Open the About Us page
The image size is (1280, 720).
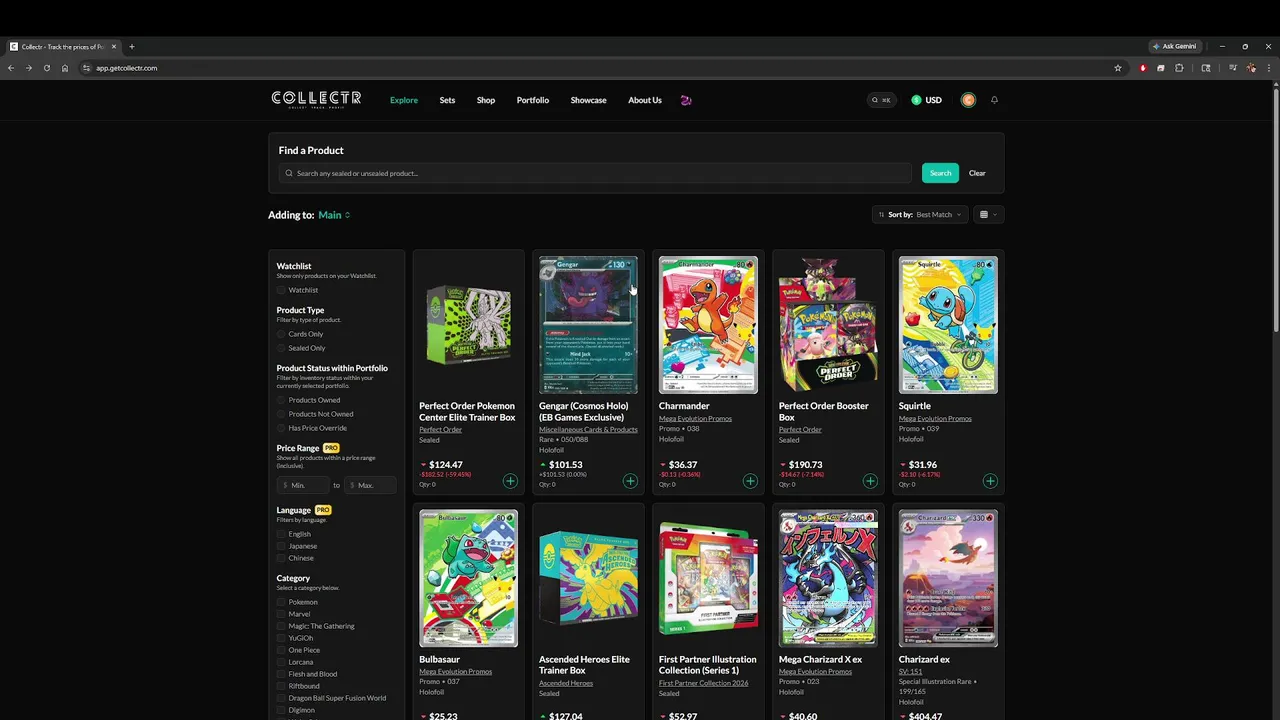point(645,100)
